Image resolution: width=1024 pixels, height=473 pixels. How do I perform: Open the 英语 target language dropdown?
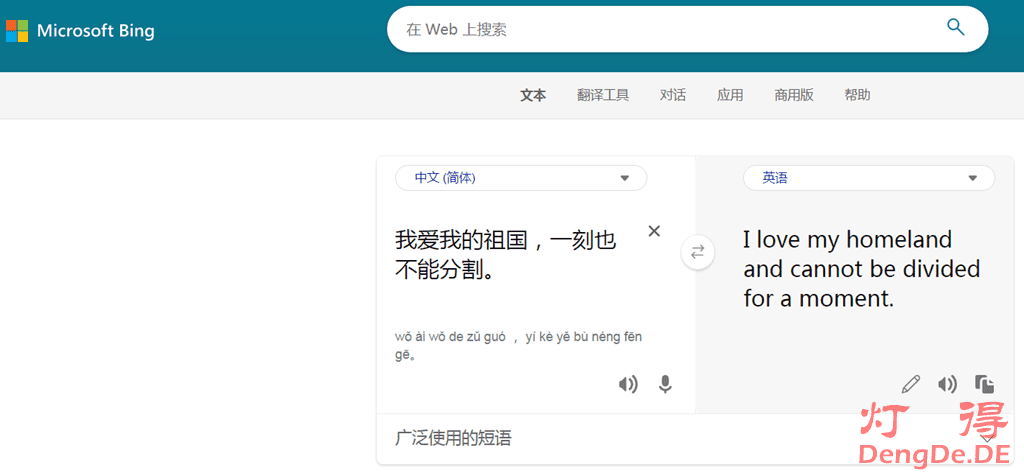[x=868, y=178]
